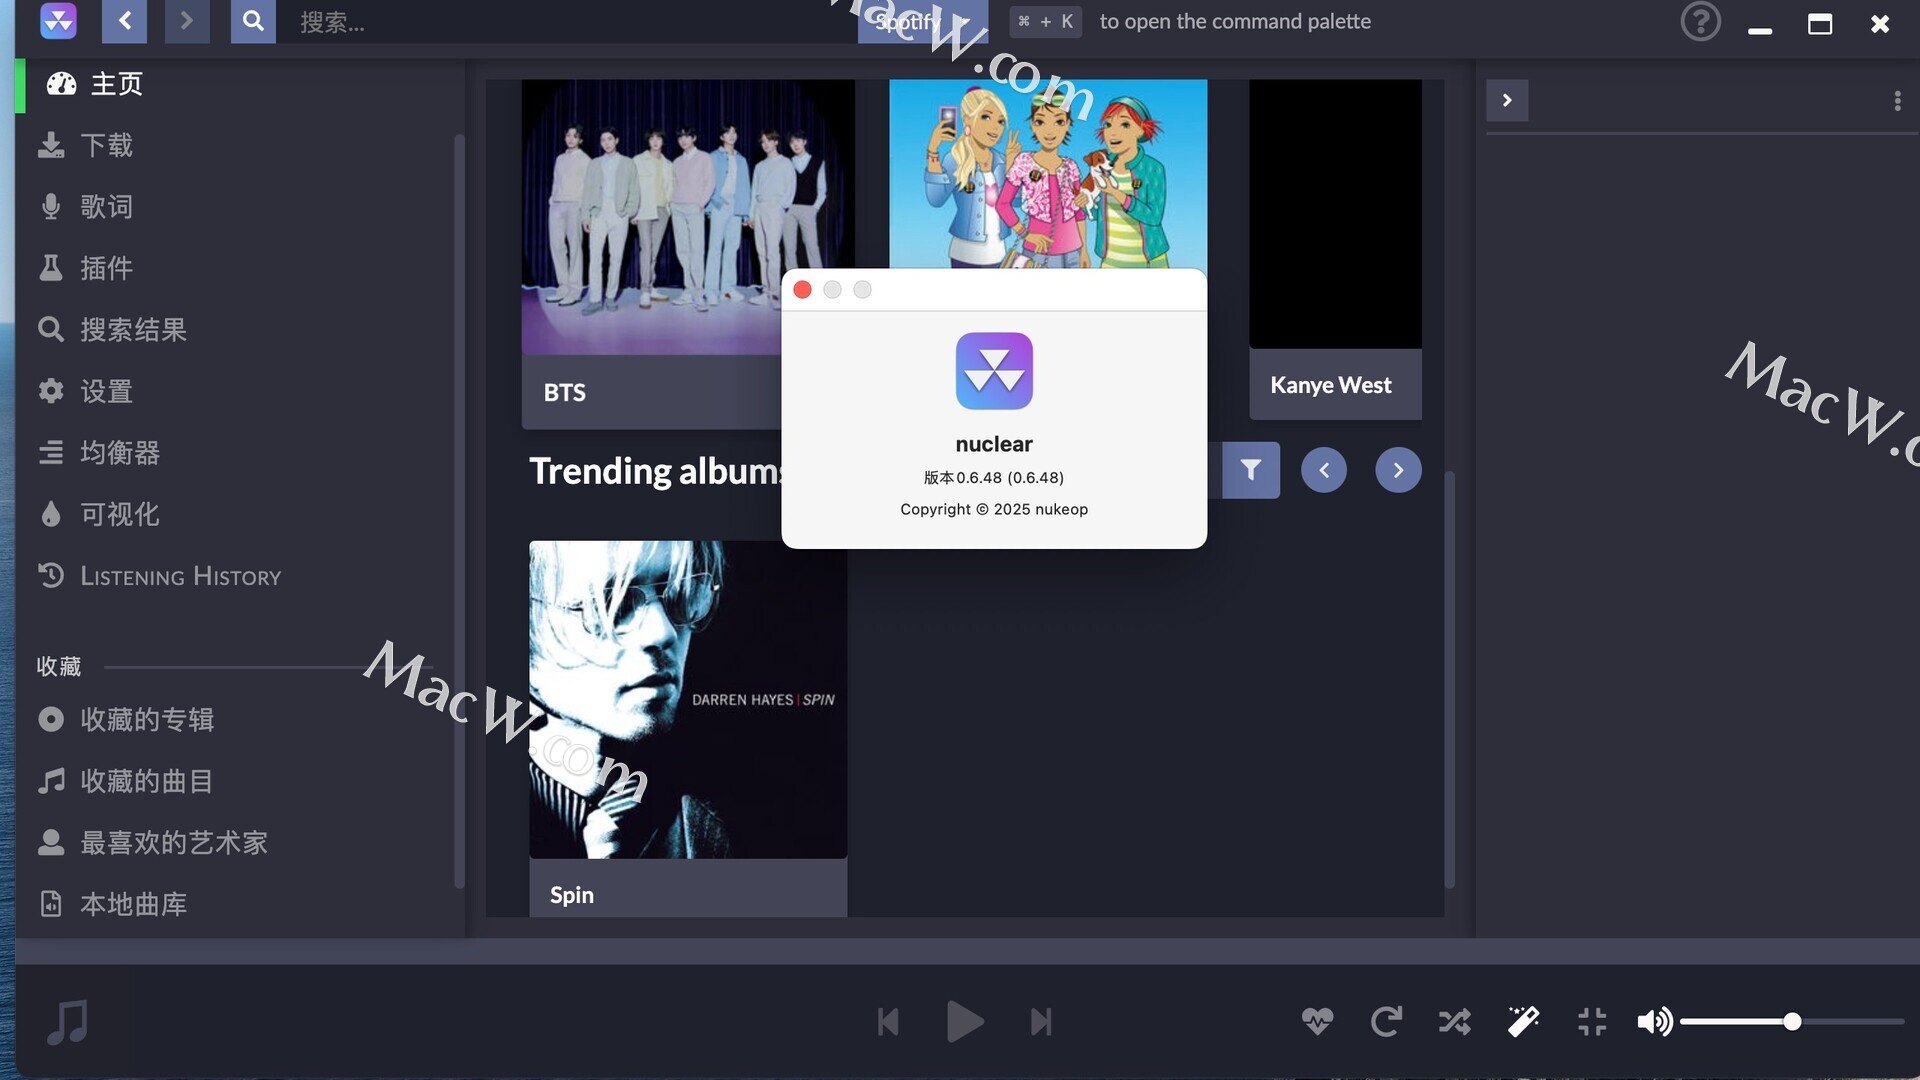The height and width of the screenshot is (1080, 1920).
Task: Click the droplet icon beside 可视化
Action: pyautogui.click(x=51, y=514)
